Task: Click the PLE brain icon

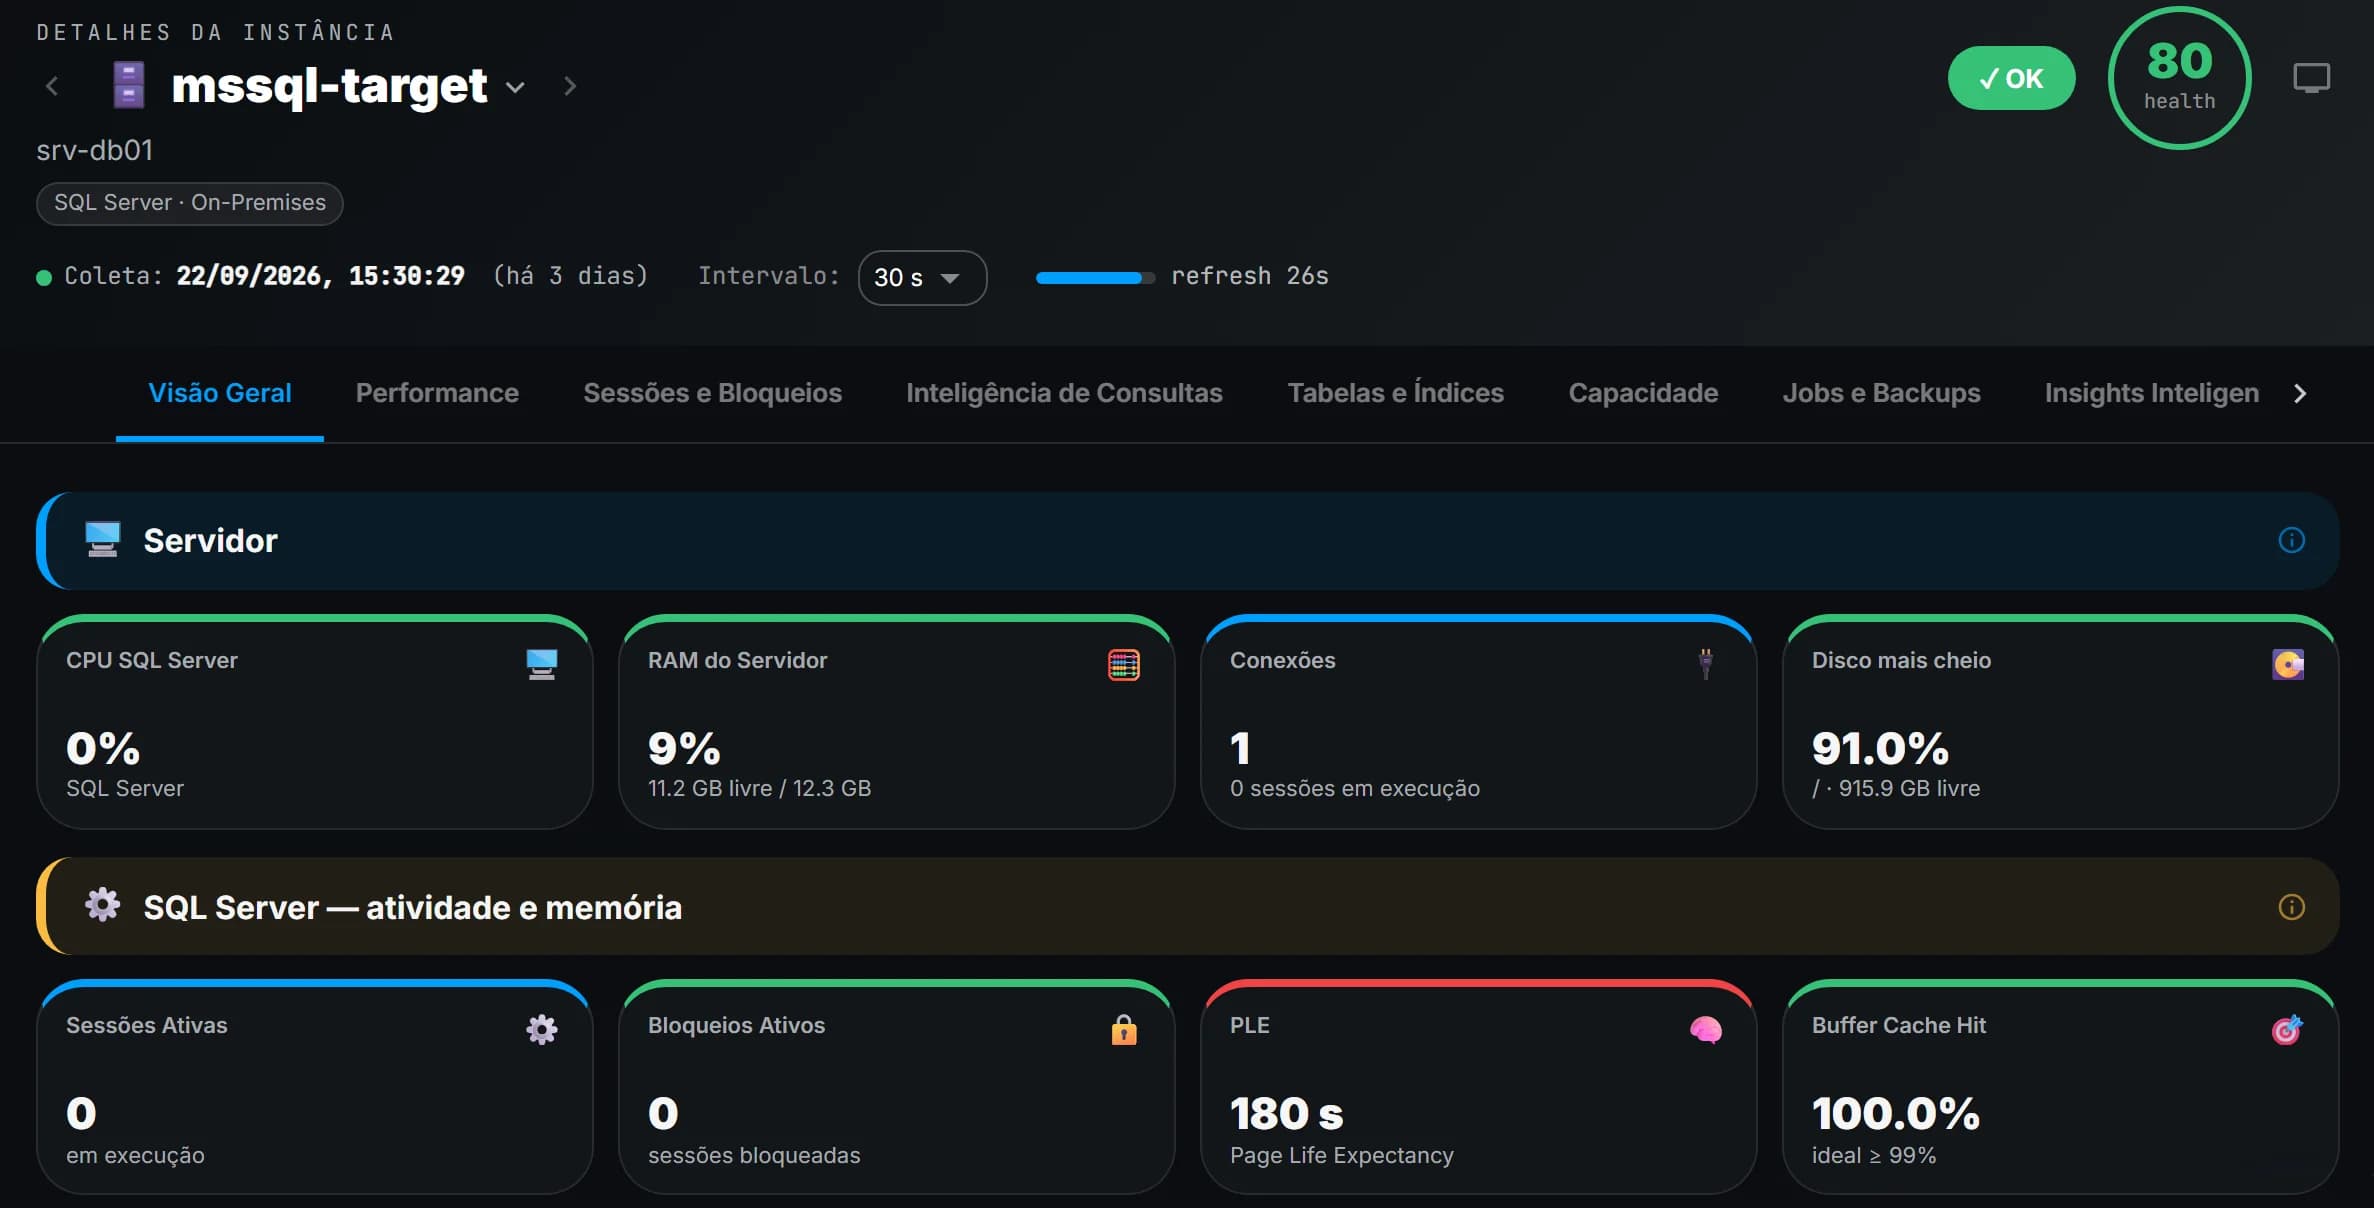Action: point(1706,1029)
